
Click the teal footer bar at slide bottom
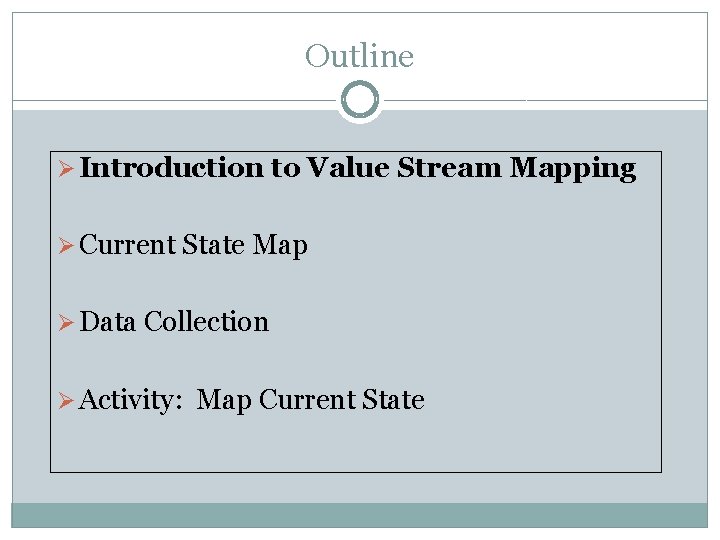359,514
